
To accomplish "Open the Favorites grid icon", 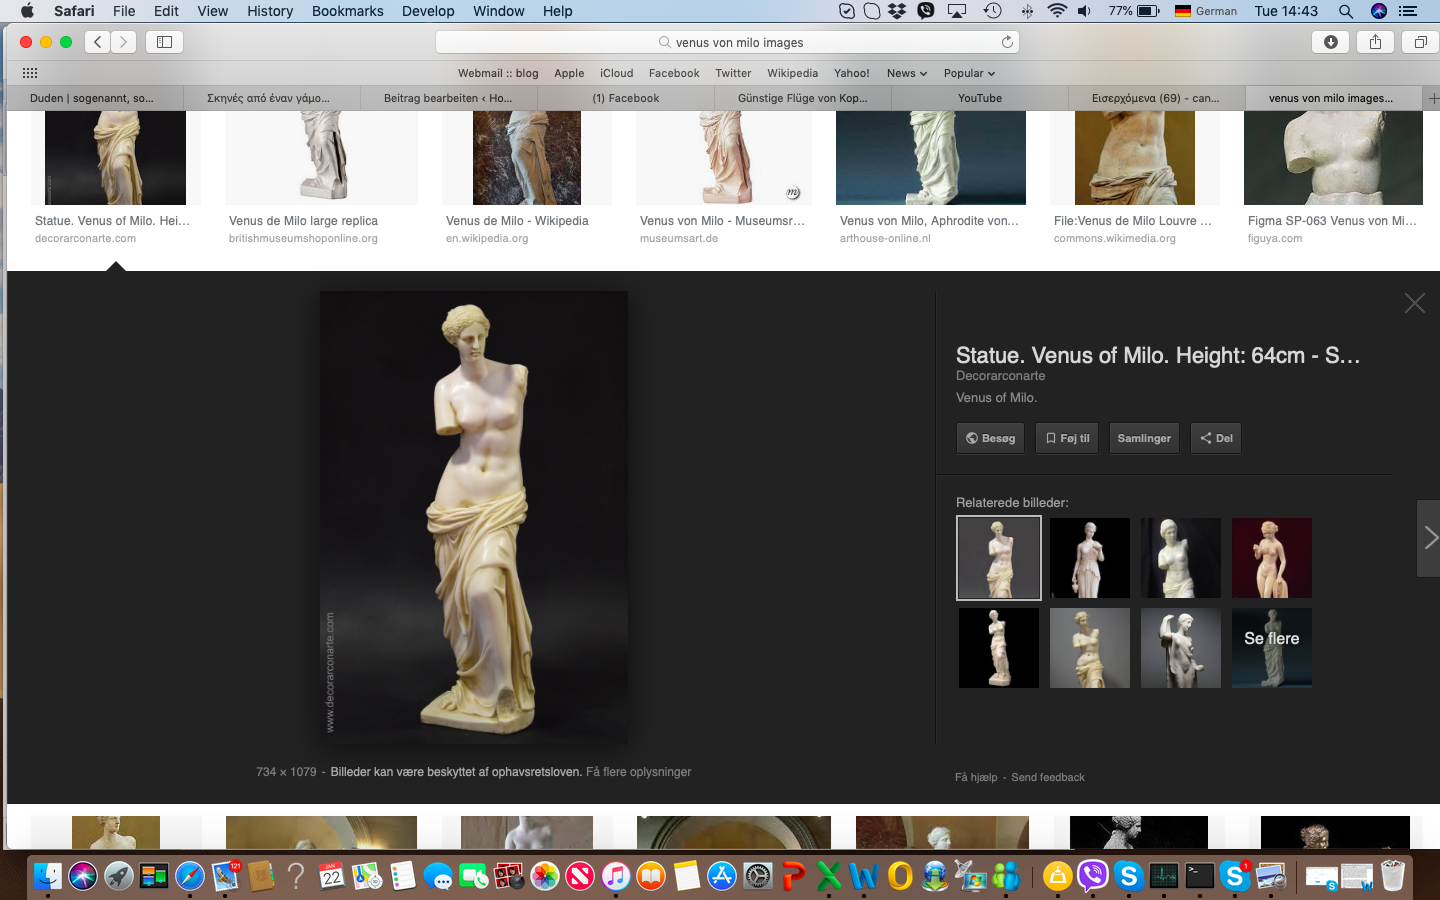I will [x=30, y=73].
